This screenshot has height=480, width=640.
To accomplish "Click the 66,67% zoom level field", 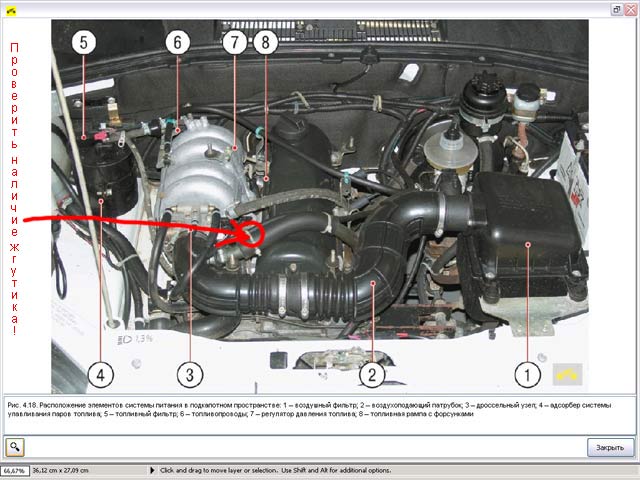I will [14, 470].
